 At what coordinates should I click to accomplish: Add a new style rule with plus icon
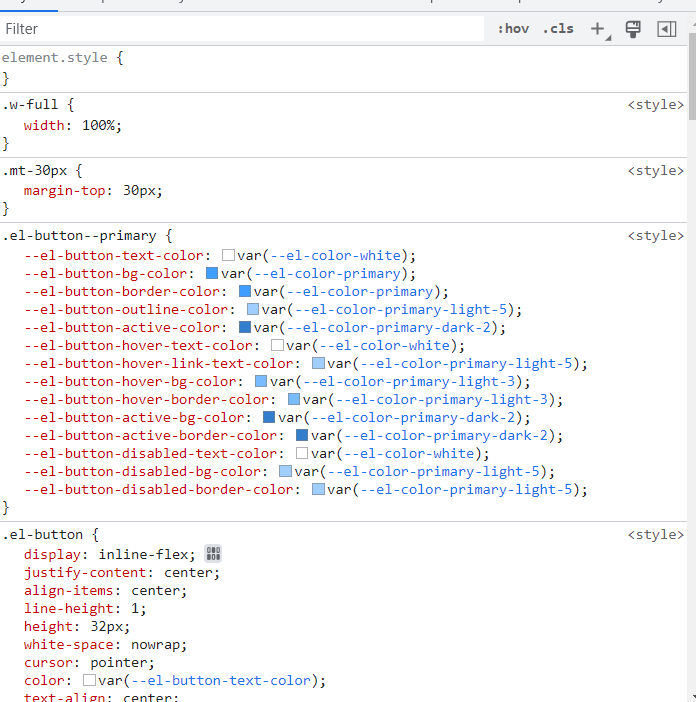pos(598,29)
